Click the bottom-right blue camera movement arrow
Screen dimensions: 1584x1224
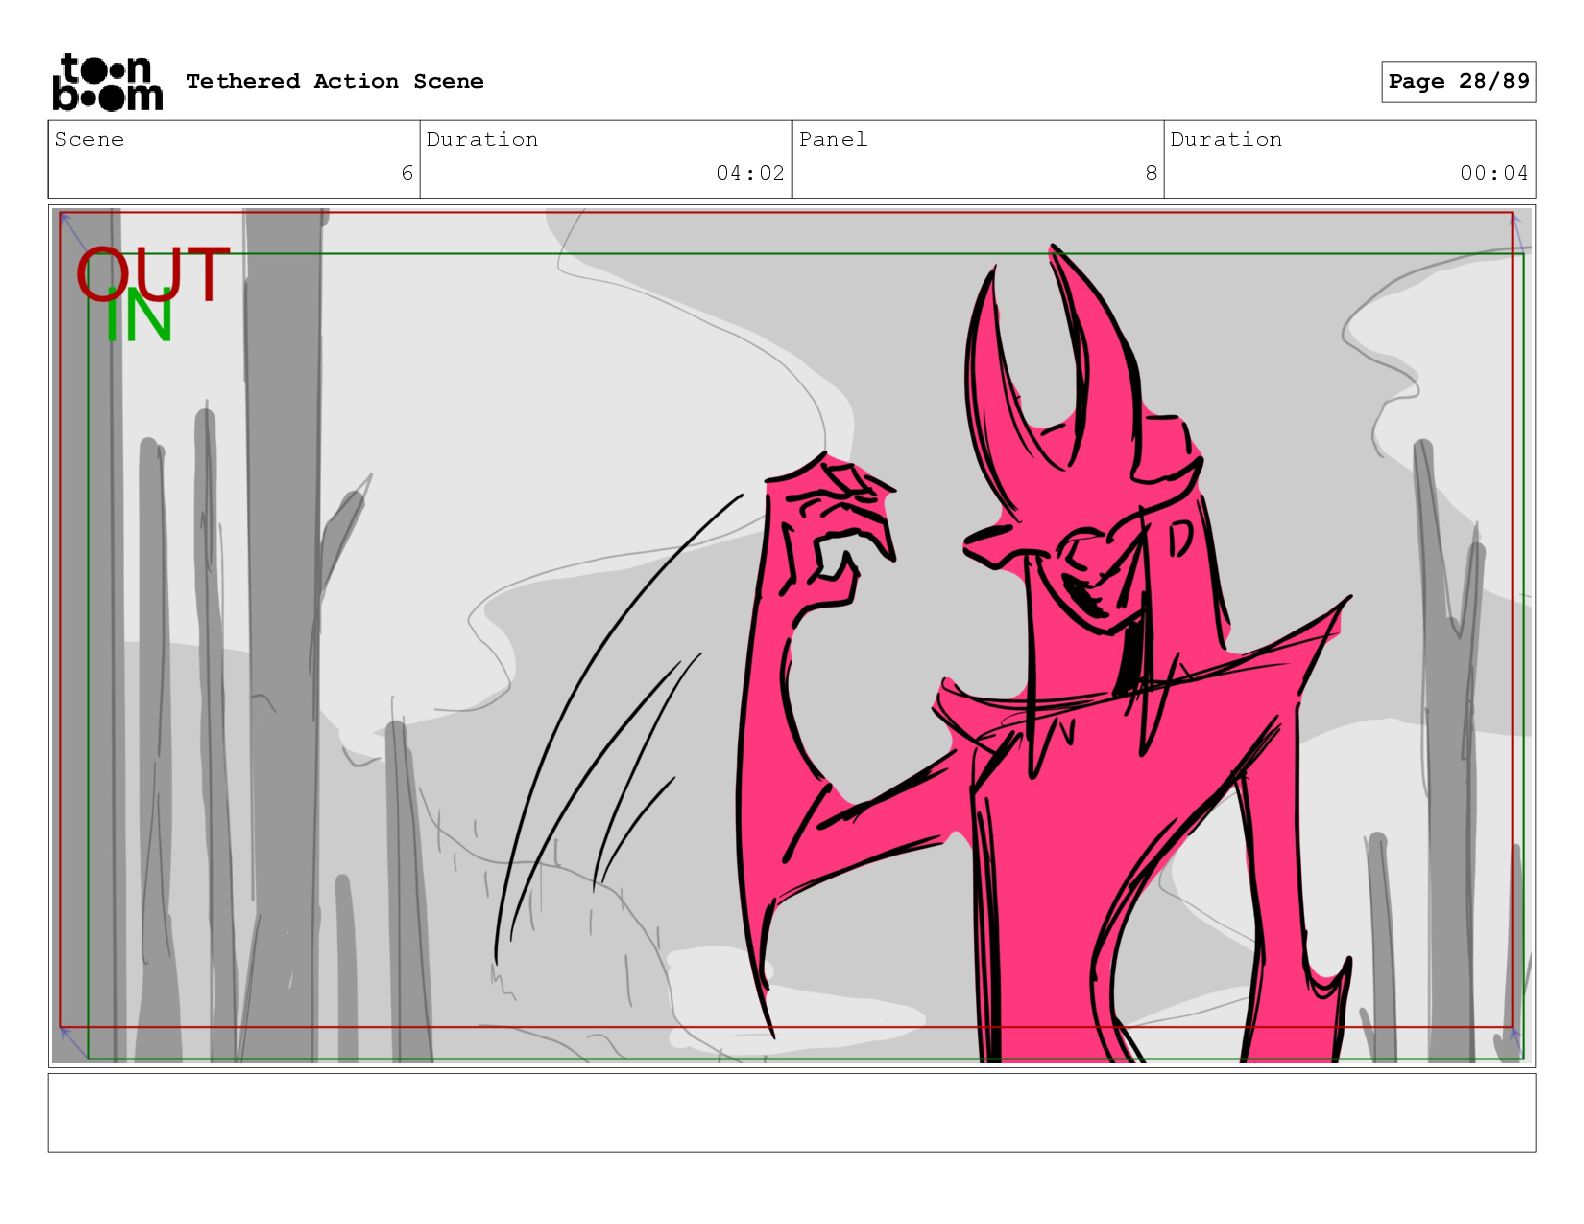(x=1515, y=1036)
